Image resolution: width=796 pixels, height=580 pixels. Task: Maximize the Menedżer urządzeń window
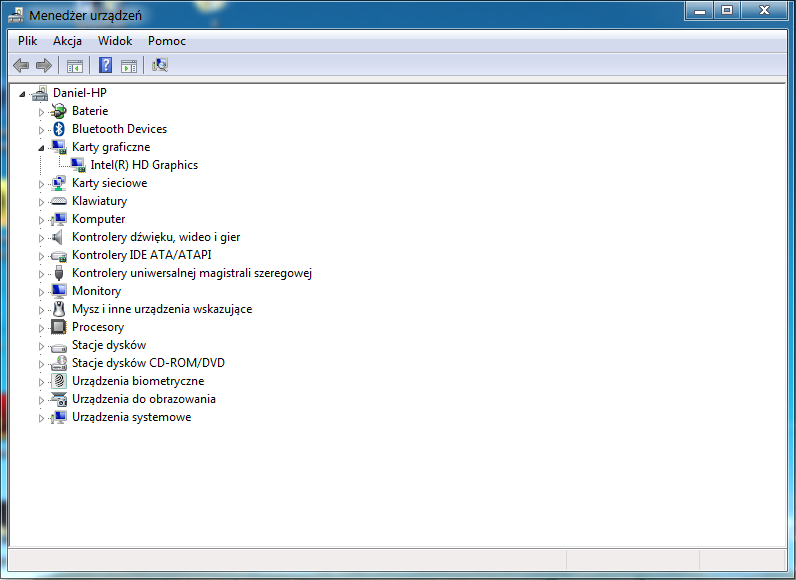point(727,10)
